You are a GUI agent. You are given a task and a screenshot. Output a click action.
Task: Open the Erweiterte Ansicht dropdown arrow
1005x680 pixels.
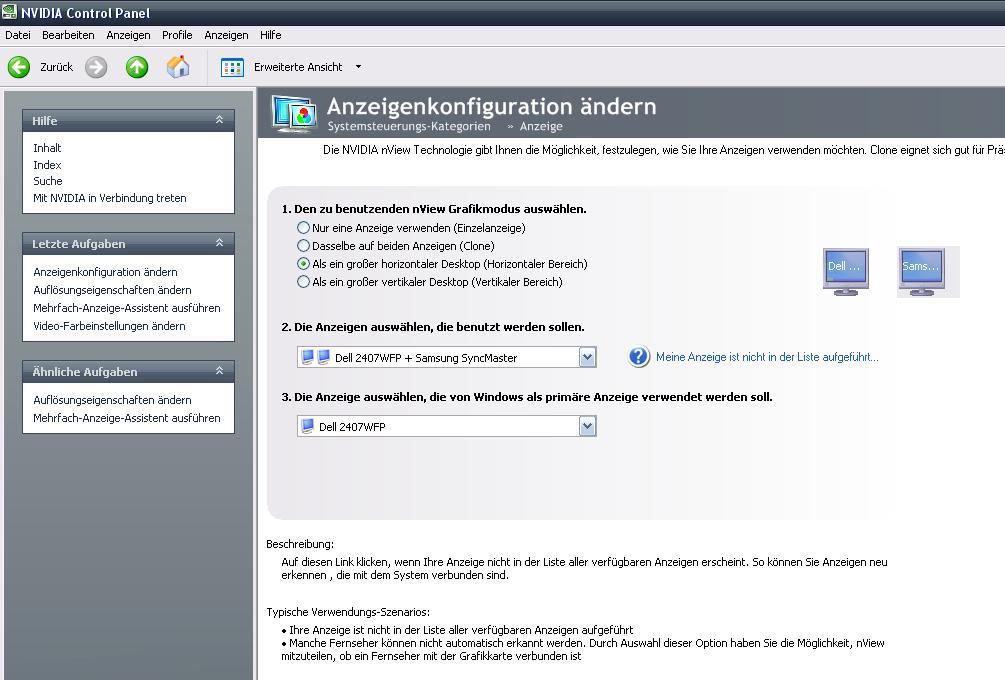click(x=358, y=67)
